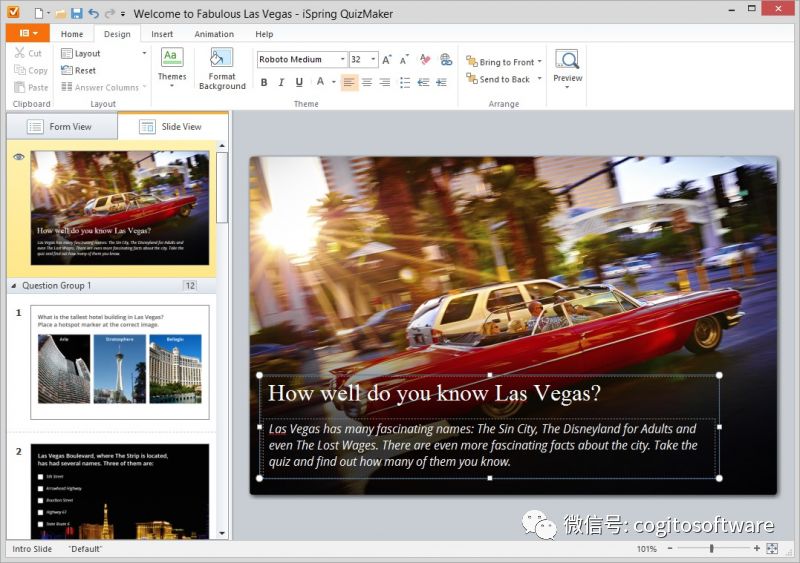Open Quick Access Toolbar customize arrow
This screenshot has width=800, height=563.
[123, 14]
